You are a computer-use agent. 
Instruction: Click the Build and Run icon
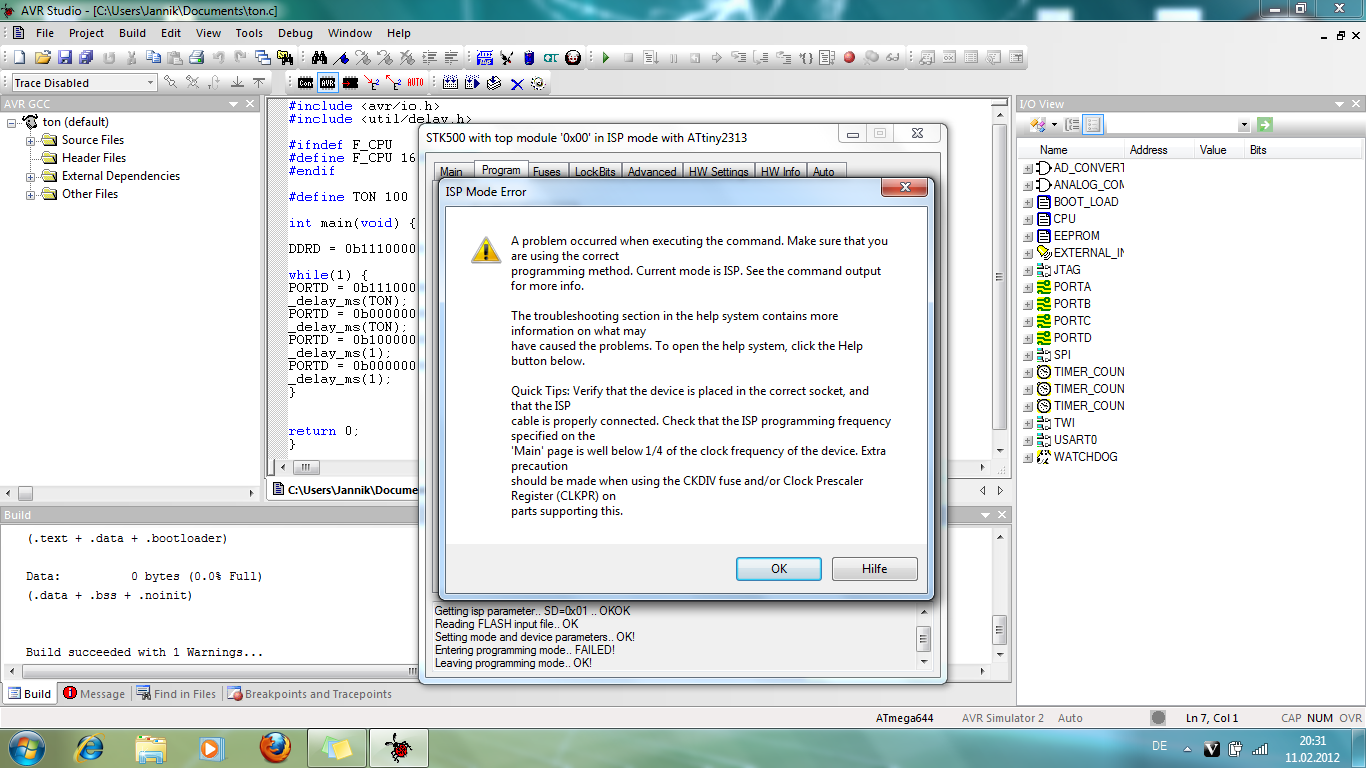(472, 82)
